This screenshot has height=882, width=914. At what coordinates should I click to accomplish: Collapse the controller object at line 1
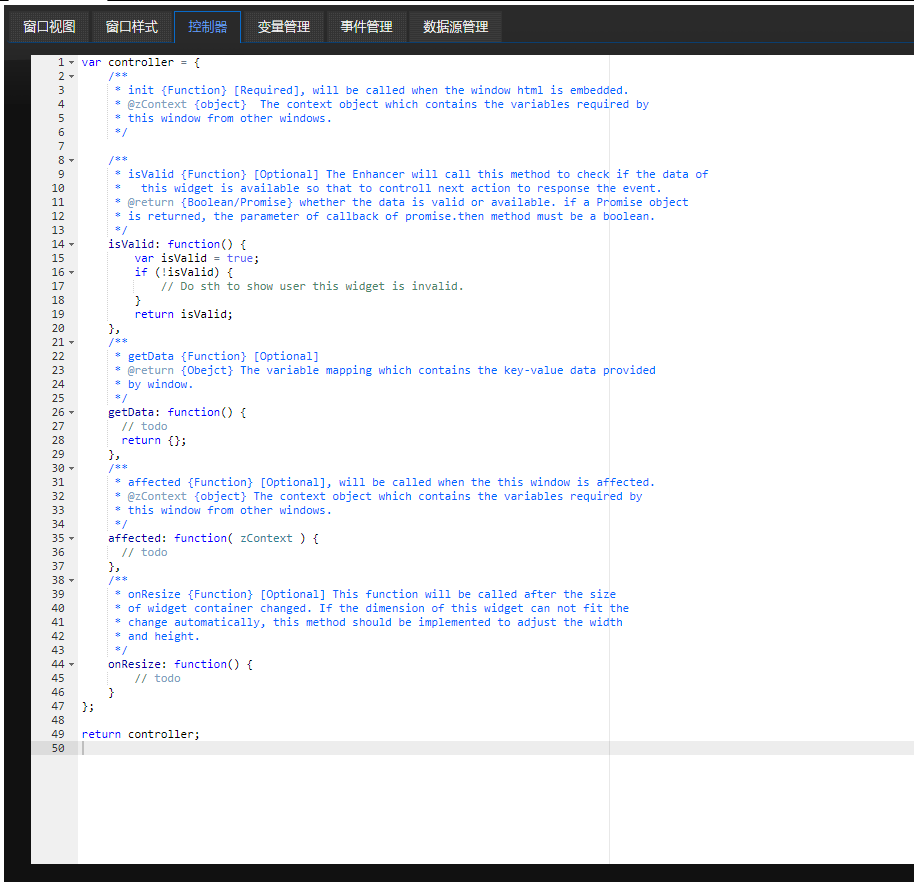[x=72, y=62]
